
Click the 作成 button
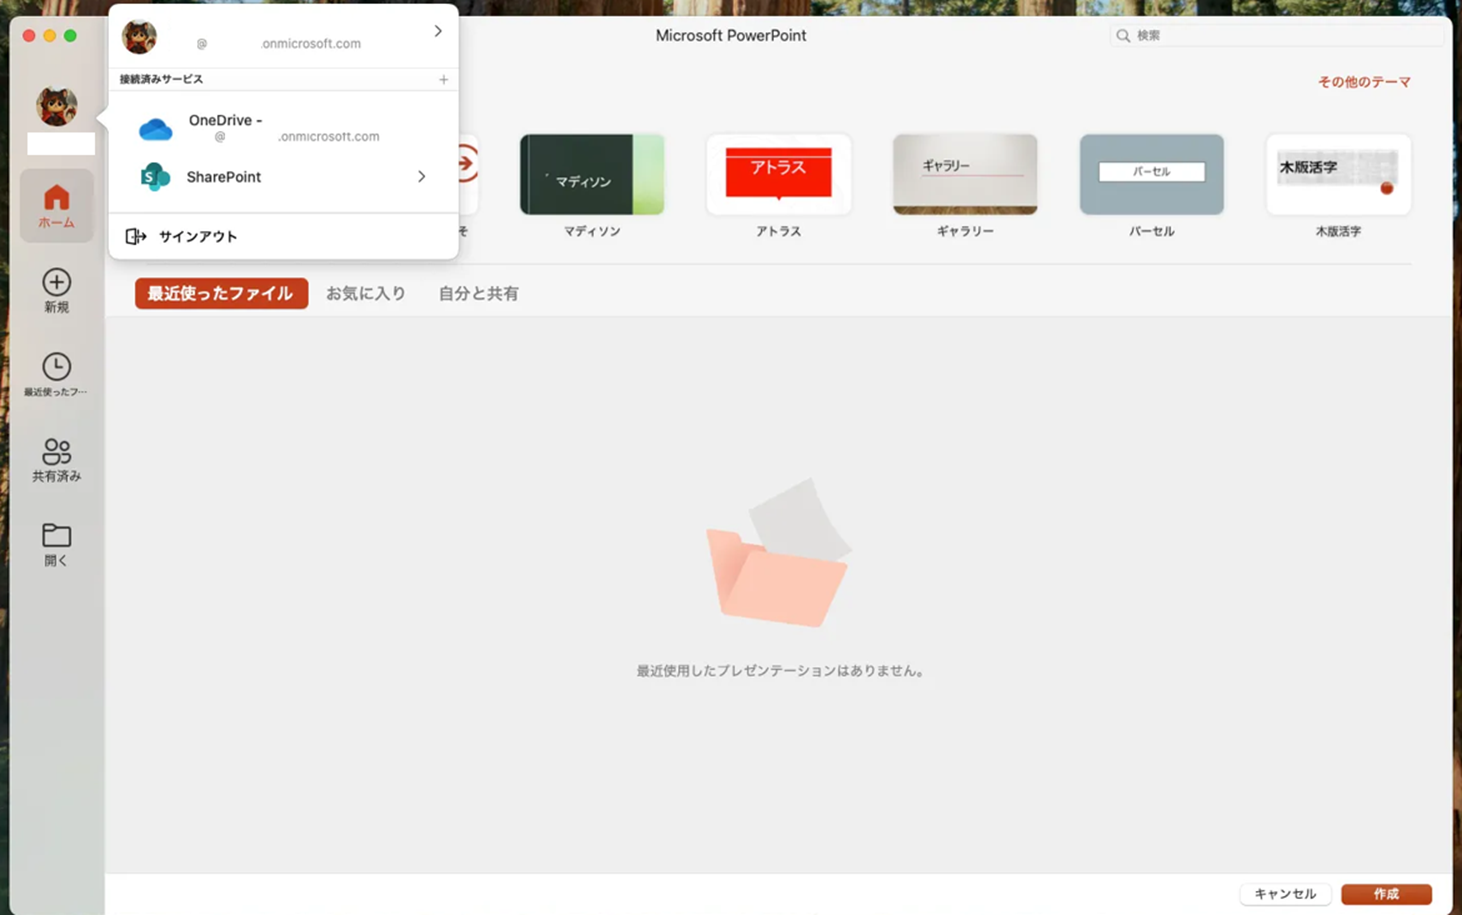point(1386,894)
